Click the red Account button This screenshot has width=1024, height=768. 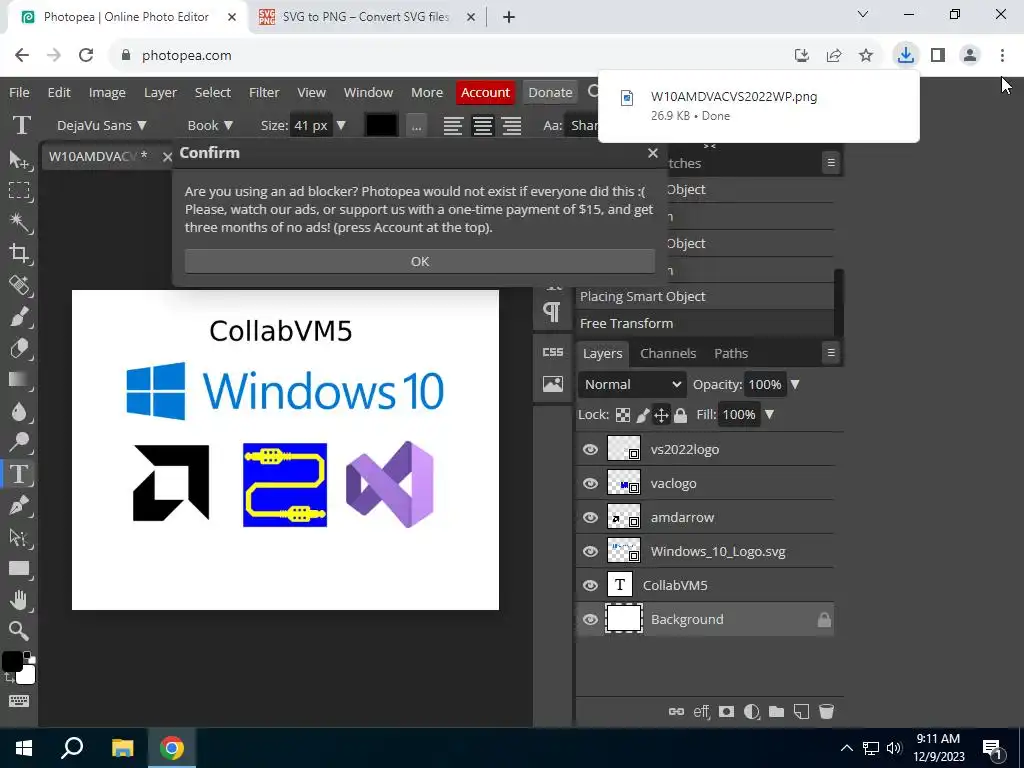[x=485, y=93]
